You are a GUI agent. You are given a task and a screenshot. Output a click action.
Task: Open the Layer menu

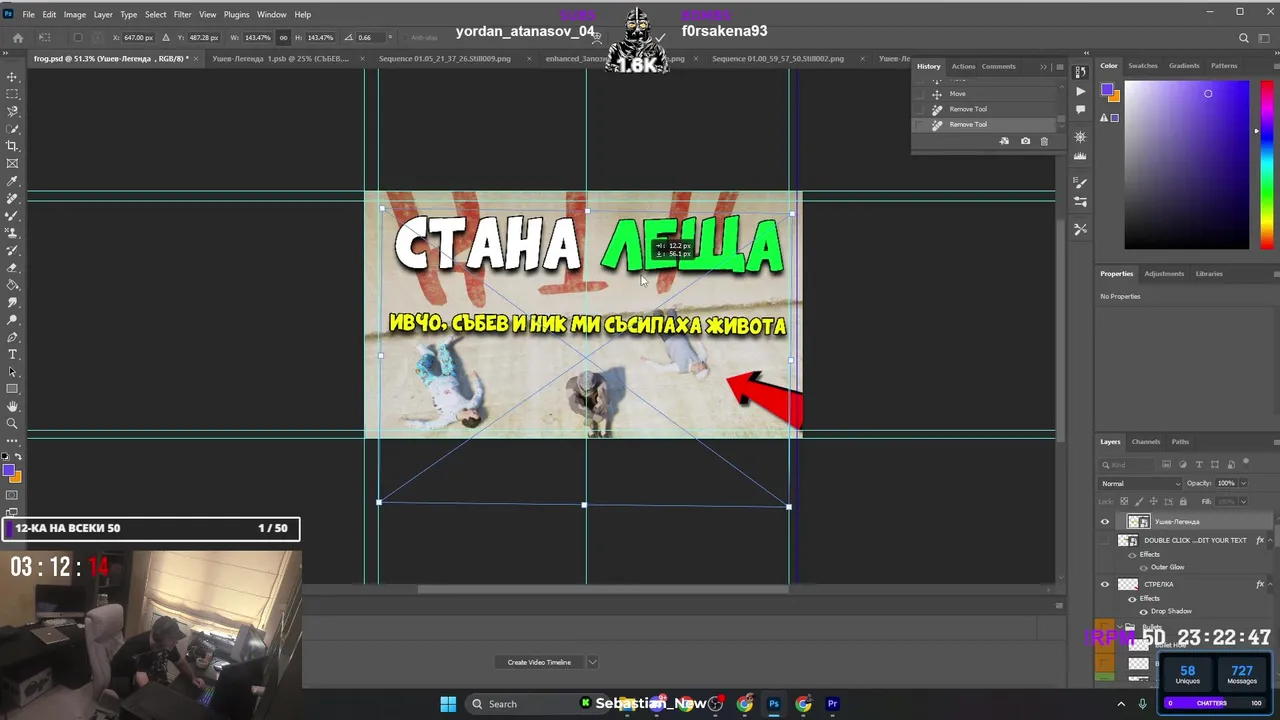point(103,15)
